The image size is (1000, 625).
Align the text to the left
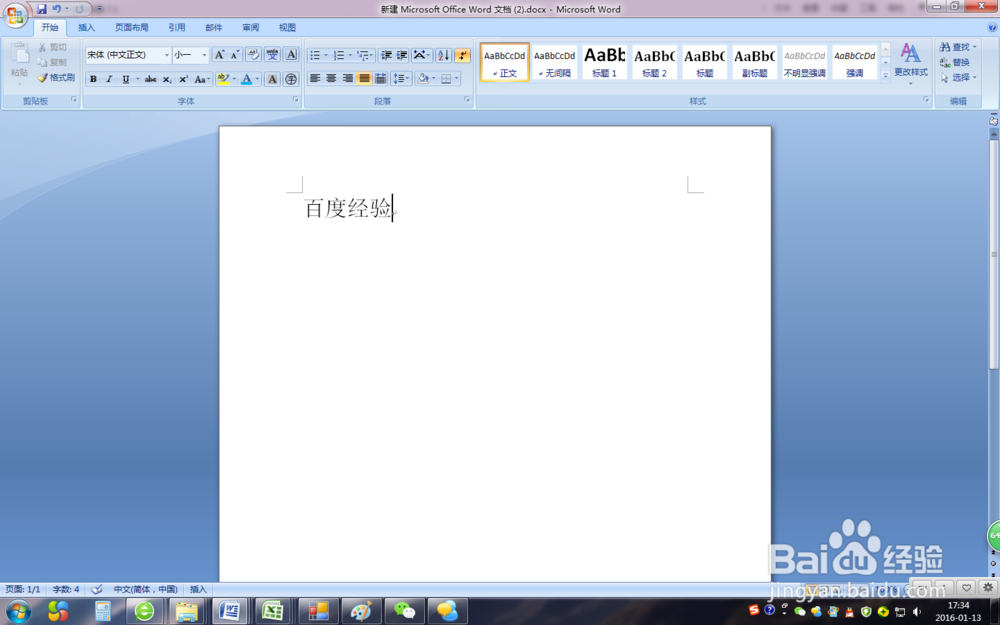tap(314, 79)
